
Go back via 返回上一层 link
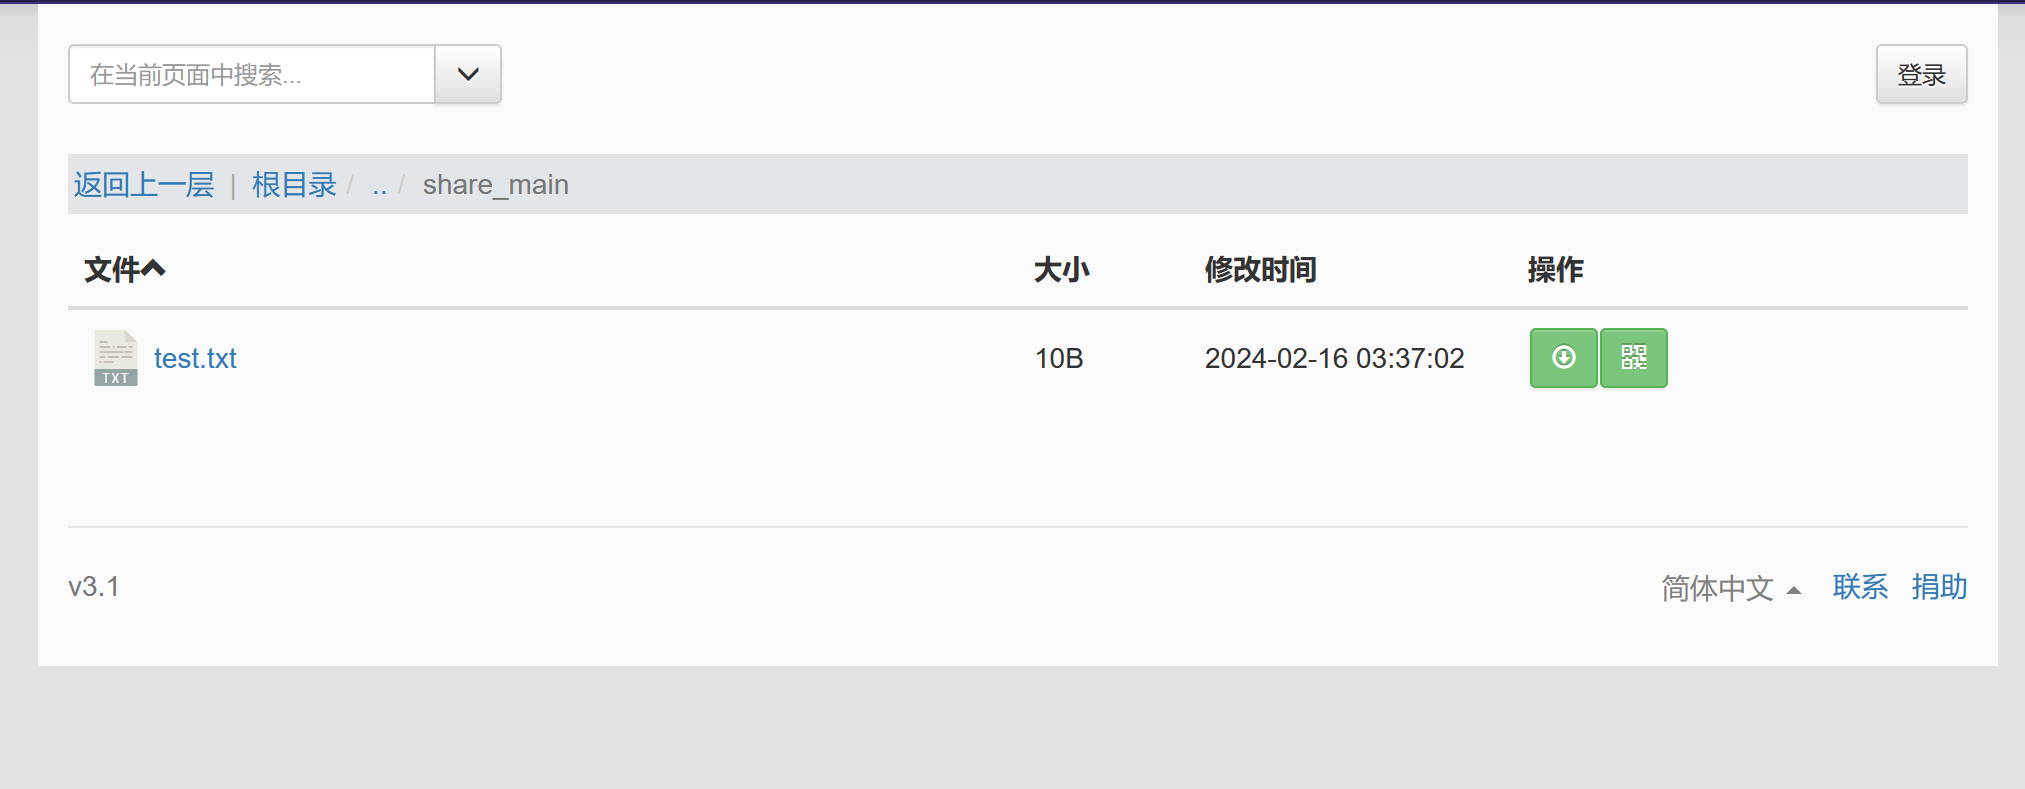click(x=144, y=185)
